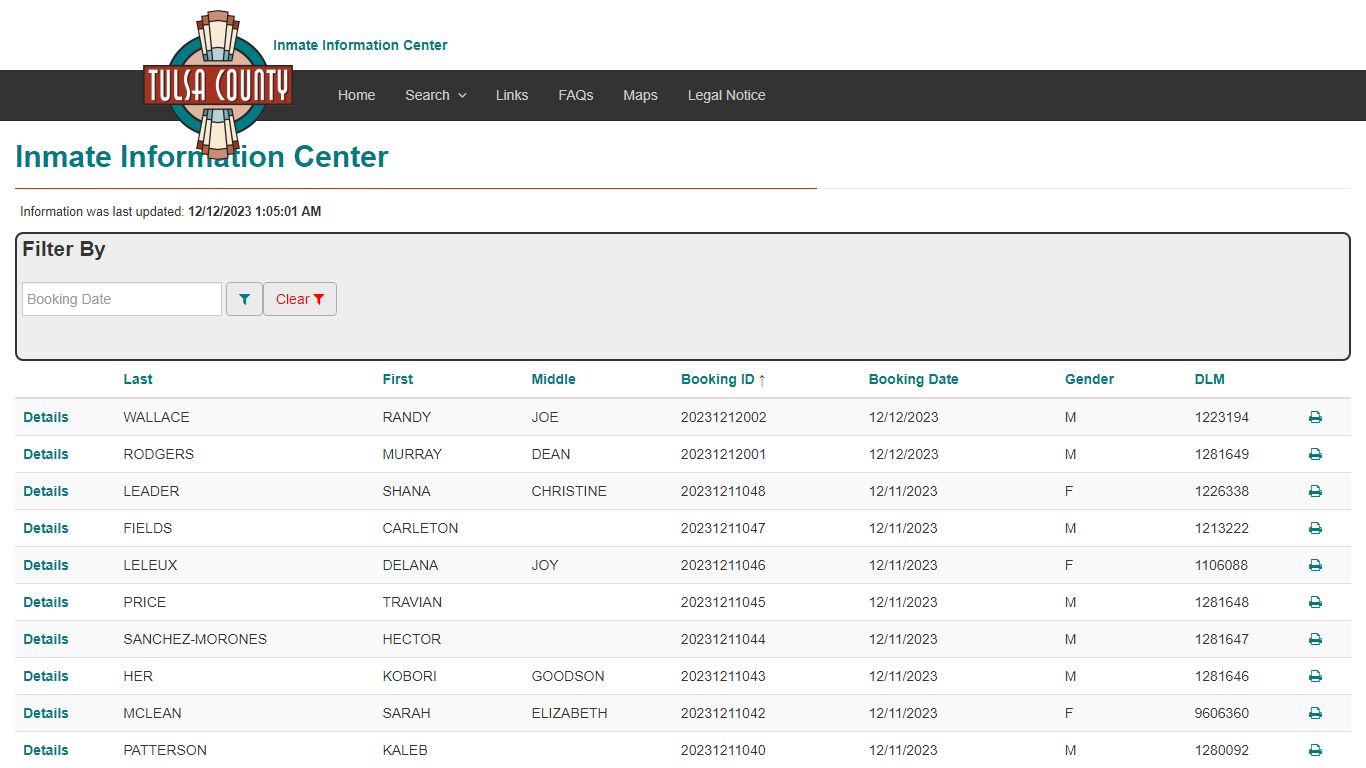Image resolution: width=1366 pixels, height=768 pixels.
Task: Open the Search dropdown menu
Action: point(435,95)
